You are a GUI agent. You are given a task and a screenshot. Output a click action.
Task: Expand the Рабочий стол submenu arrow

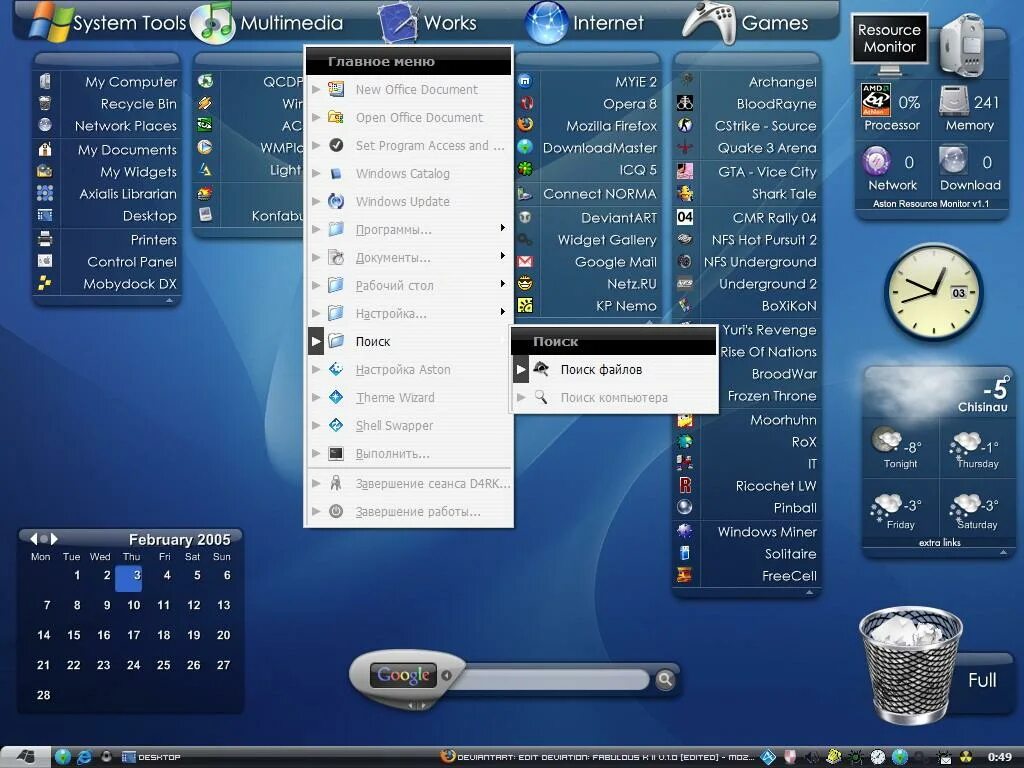pos(502,283)
